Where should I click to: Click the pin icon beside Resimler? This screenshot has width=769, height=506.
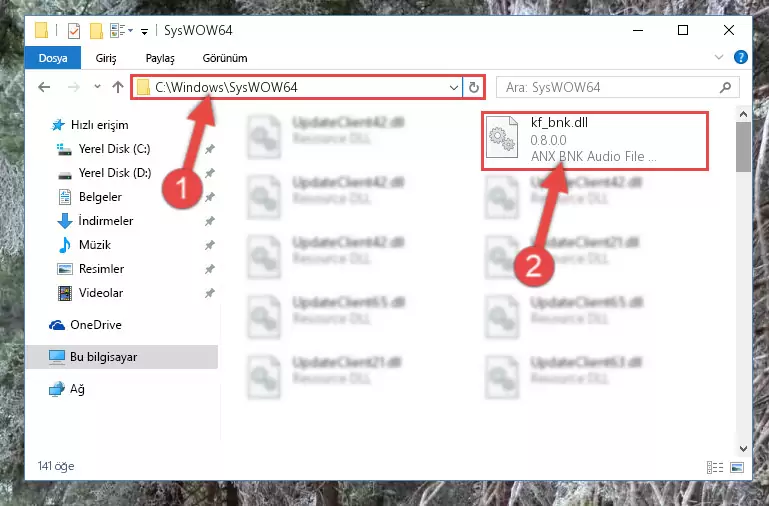pyautogui.click(x=209, y=269)
